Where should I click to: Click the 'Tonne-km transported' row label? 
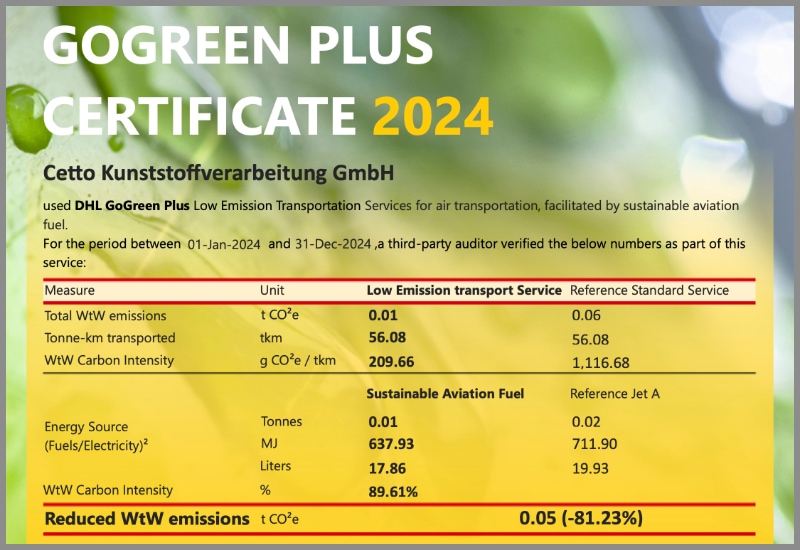point(110,338)
